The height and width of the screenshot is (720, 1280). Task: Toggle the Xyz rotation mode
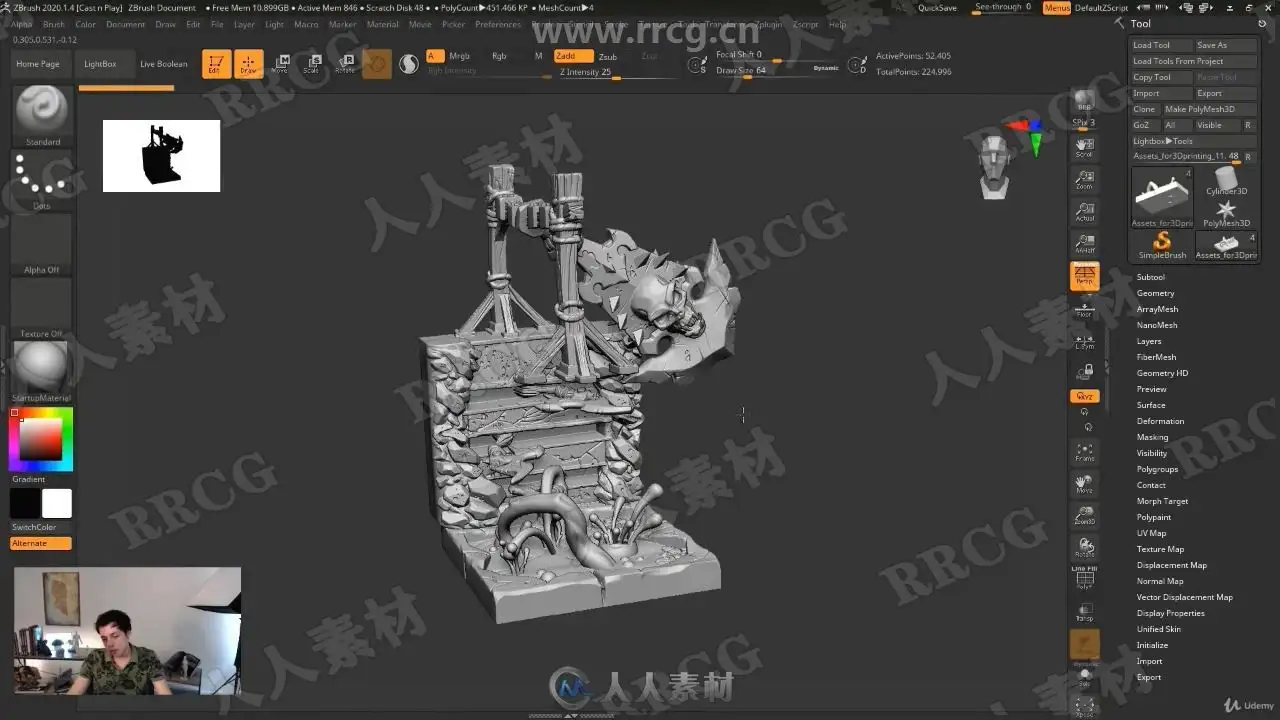(1084, 396)
